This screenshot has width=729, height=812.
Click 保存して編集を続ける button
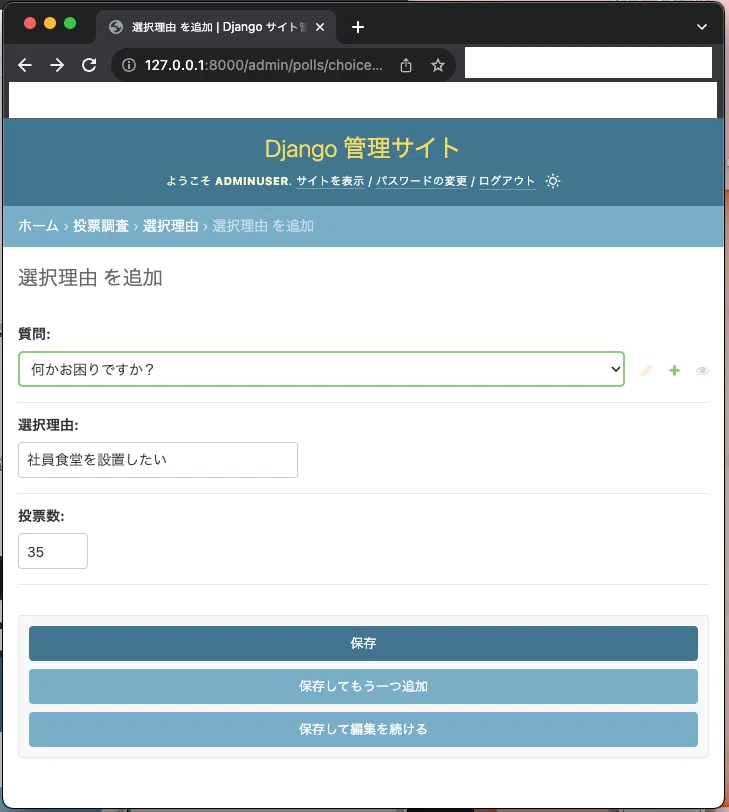pos(363,729)
